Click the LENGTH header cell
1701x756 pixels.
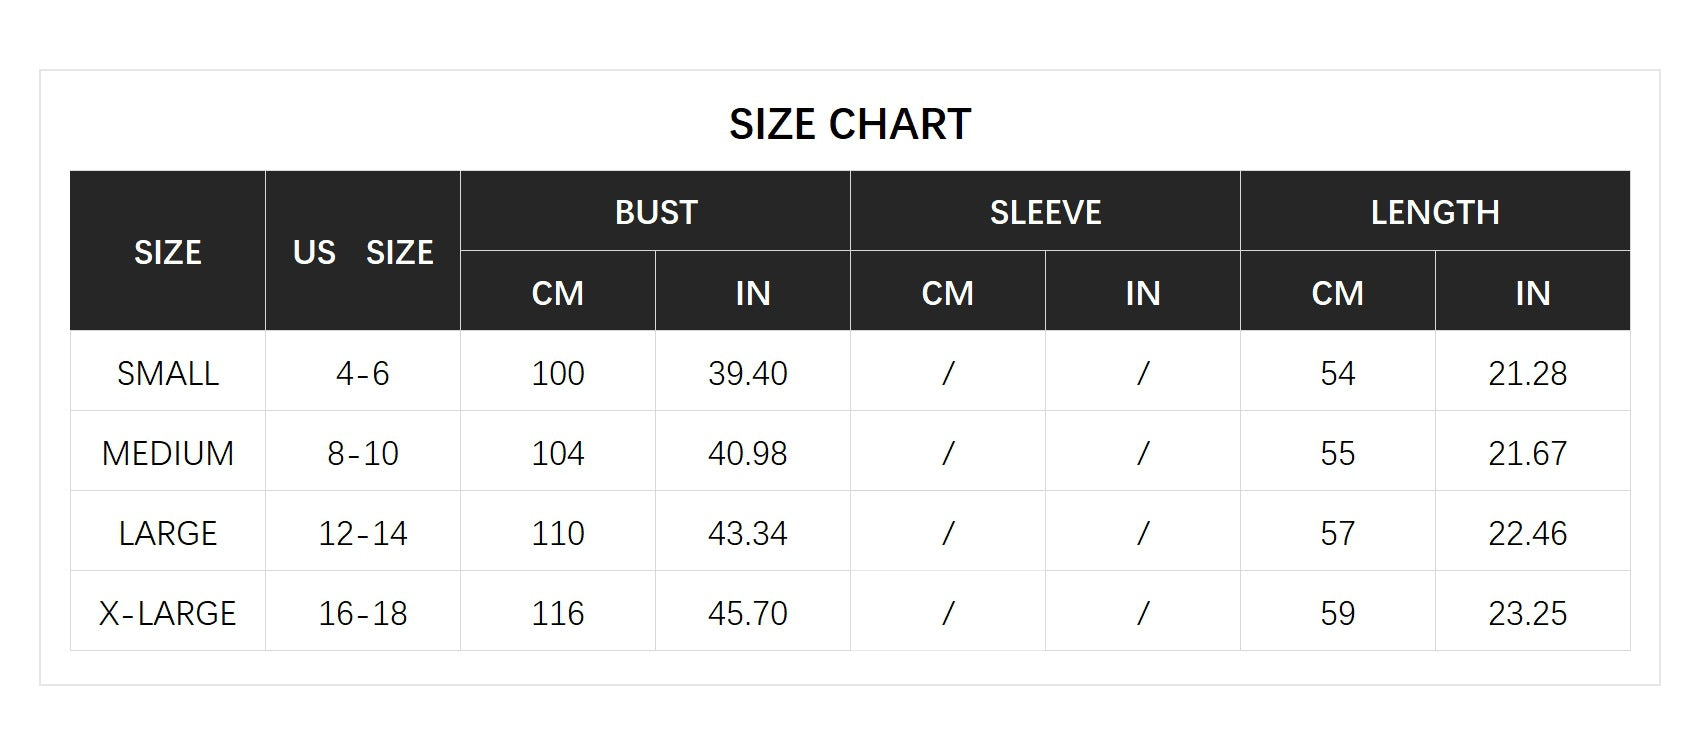[x=1435, y=212]
